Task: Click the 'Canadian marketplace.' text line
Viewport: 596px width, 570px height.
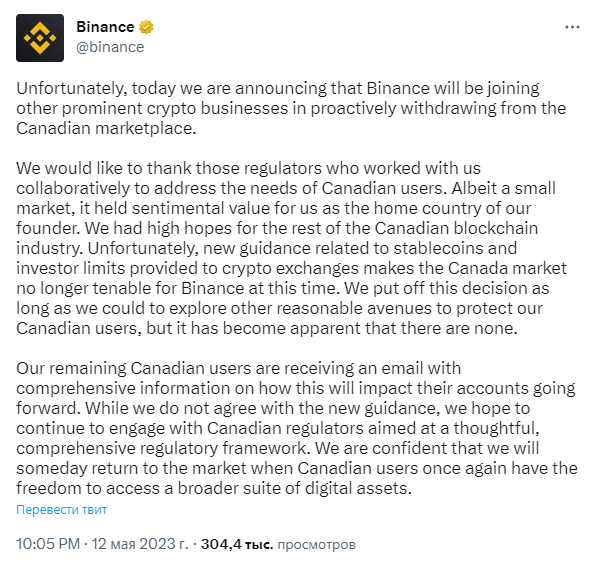Action: click(x=106, y=128)
